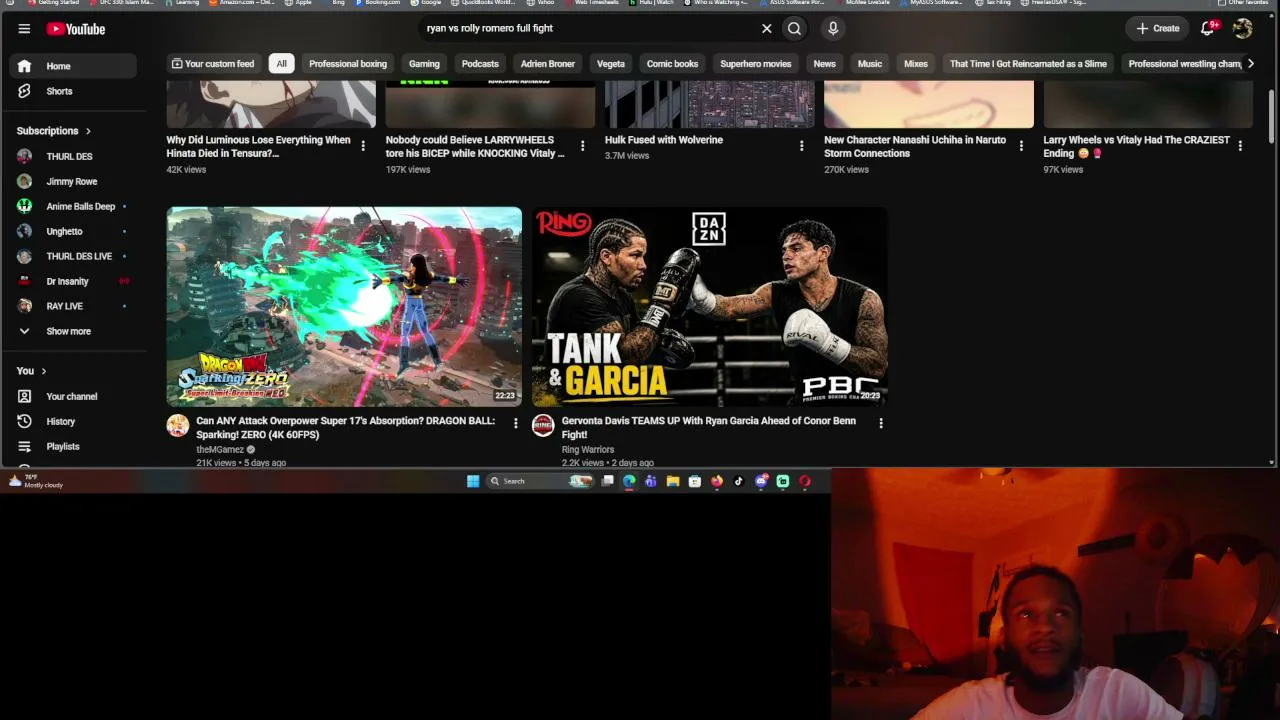
Task: Open History in the sidebar
Action: [x=73, y=421]
